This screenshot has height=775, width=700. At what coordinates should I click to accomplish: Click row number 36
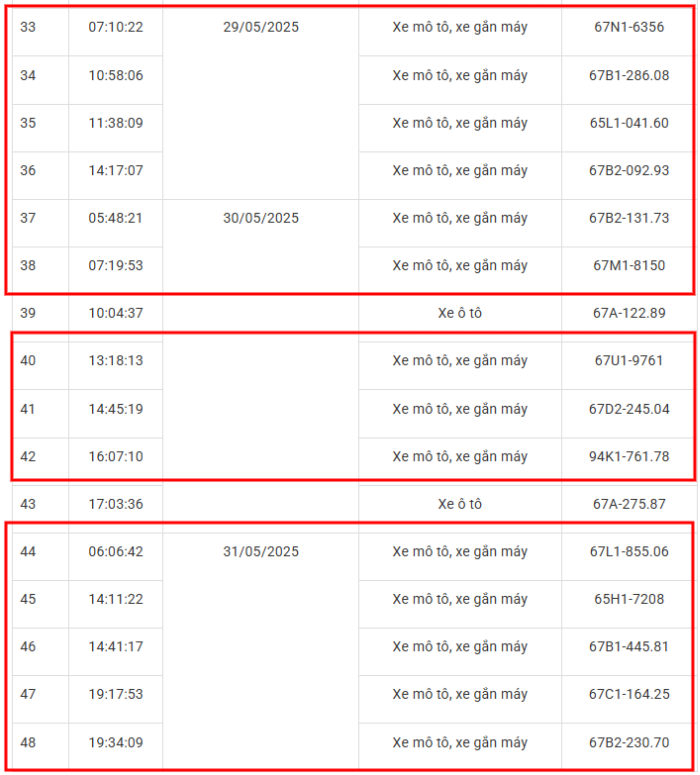28,170
